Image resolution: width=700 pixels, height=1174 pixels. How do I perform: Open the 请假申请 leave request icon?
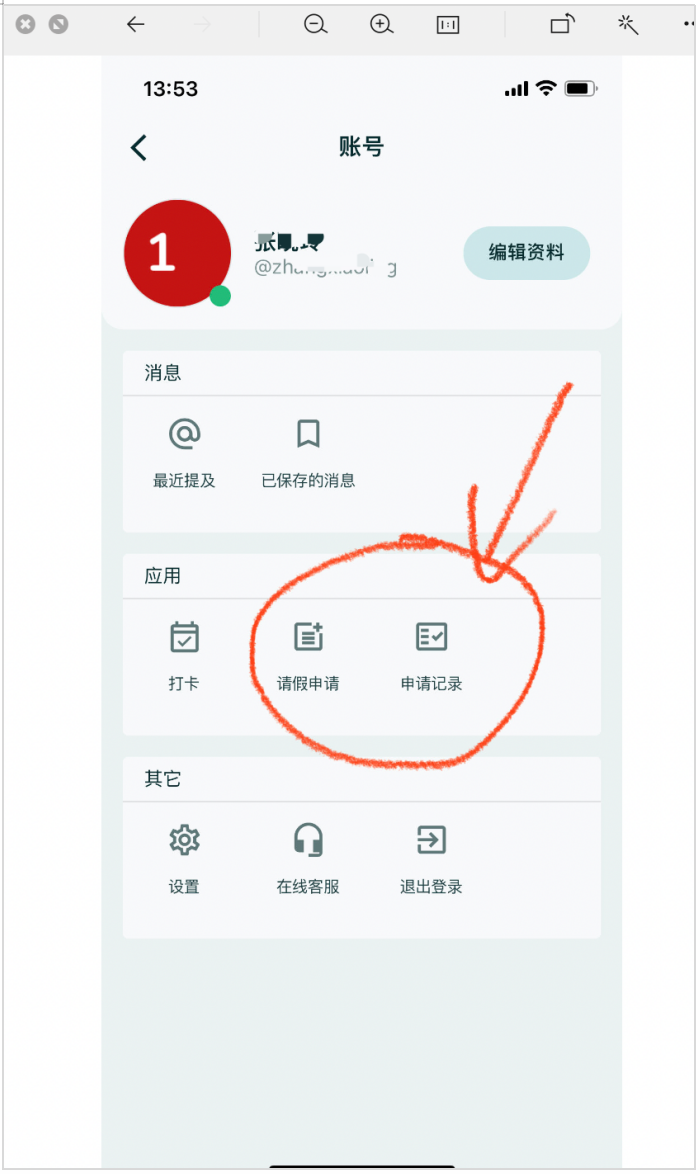tap(308, 637)
